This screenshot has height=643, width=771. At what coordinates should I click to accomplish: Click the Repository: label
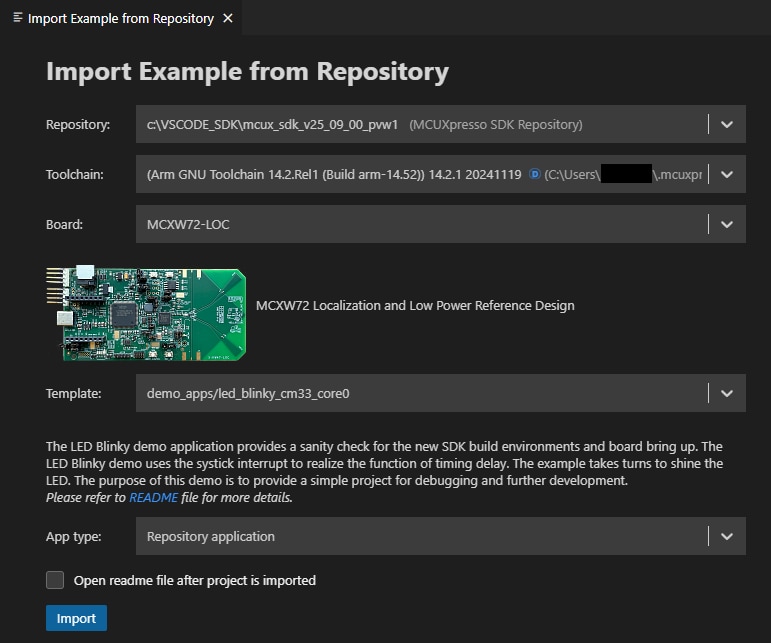(x=78, y=125)
